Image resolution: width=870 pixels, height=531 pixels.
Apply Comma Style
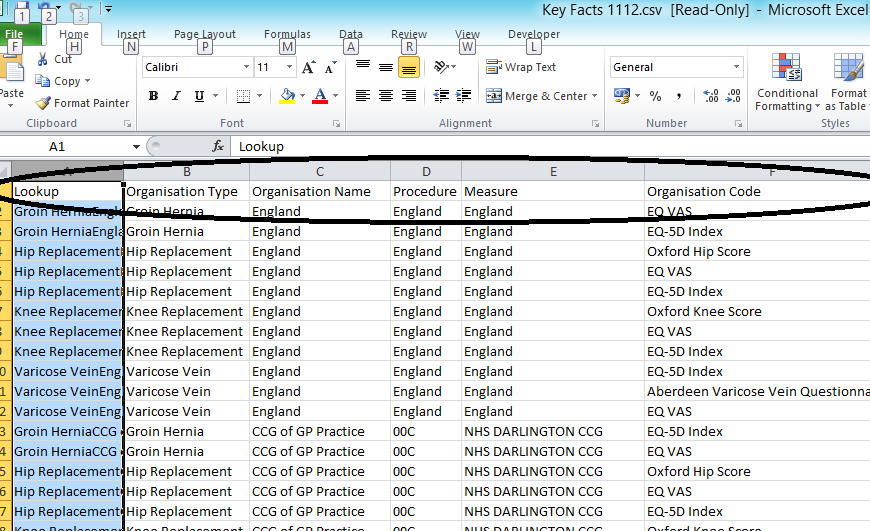[x=679, y=96]
